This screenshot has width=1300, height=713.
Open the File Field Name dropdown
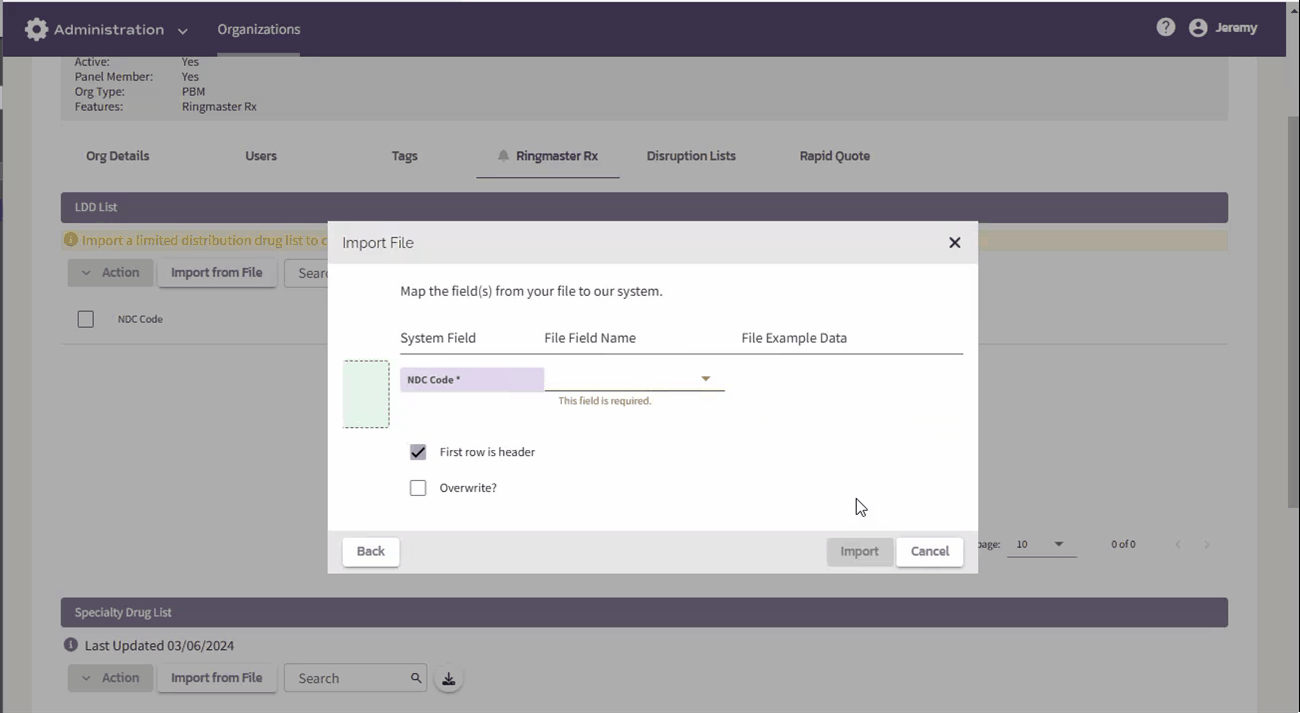point(634,379)
